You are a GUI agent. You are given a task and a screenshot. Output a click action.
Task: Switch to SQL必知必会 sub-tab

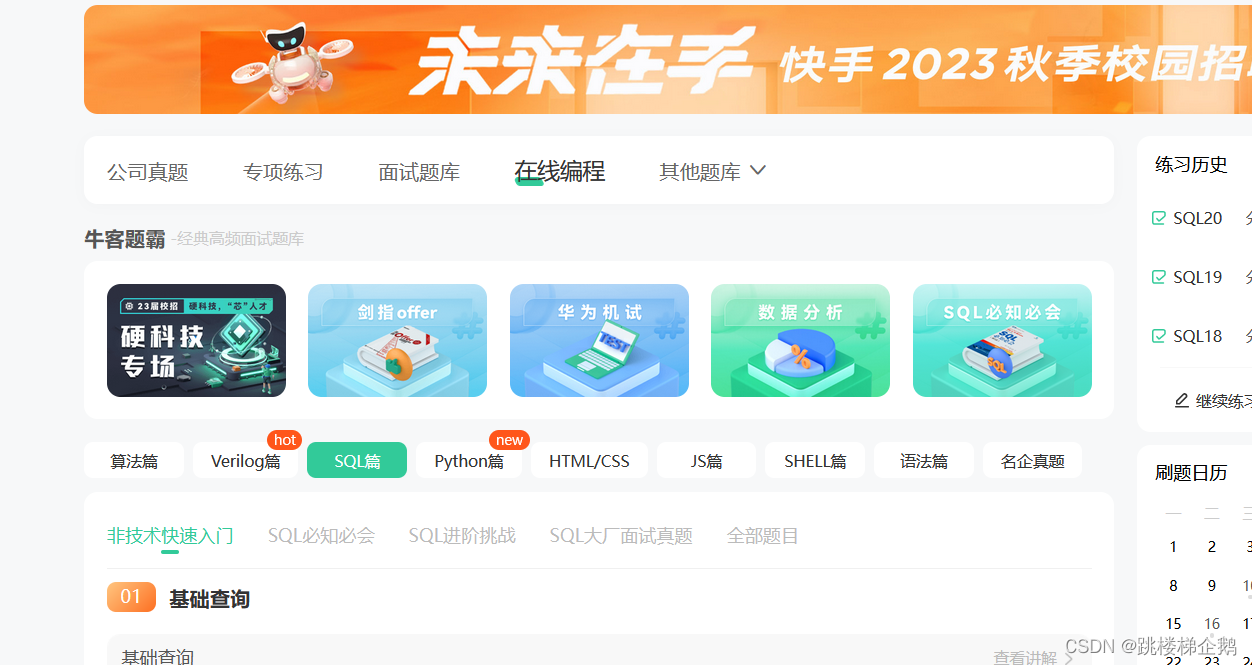pos(321,536)
